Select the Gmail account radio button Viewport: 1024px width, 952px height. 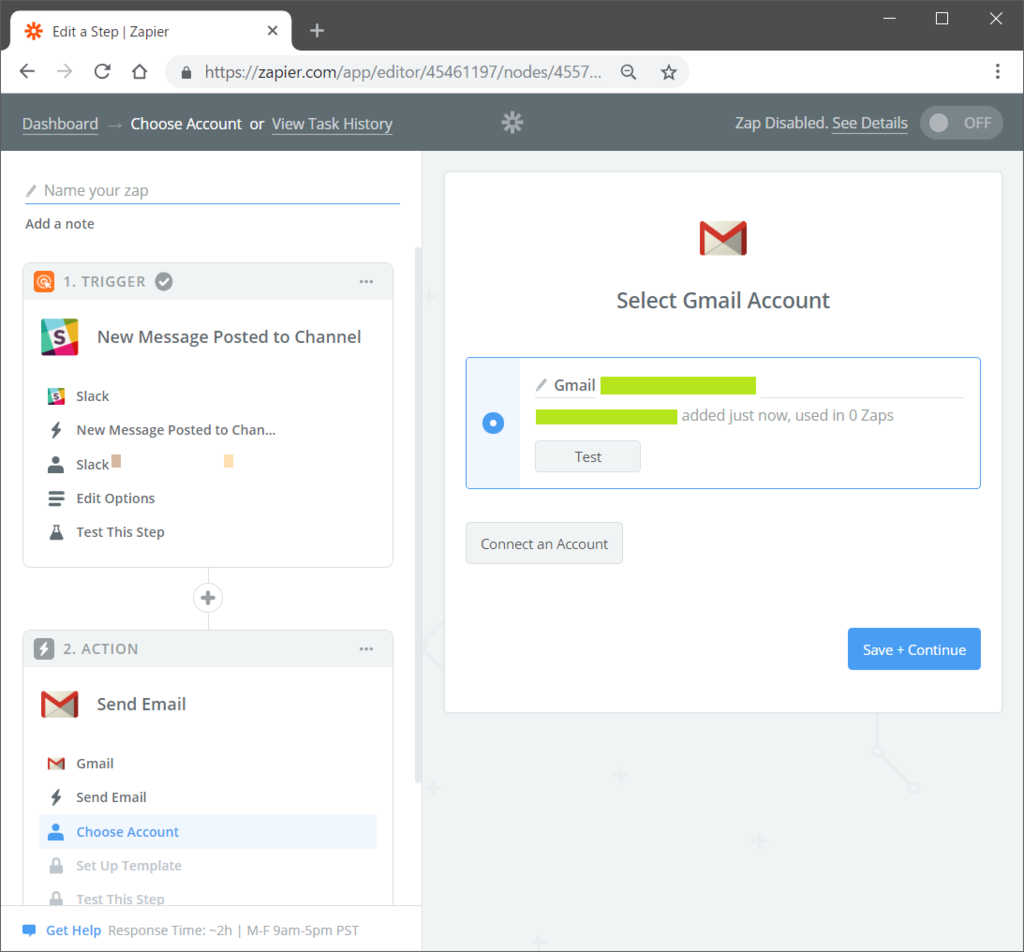coord(493,423)
